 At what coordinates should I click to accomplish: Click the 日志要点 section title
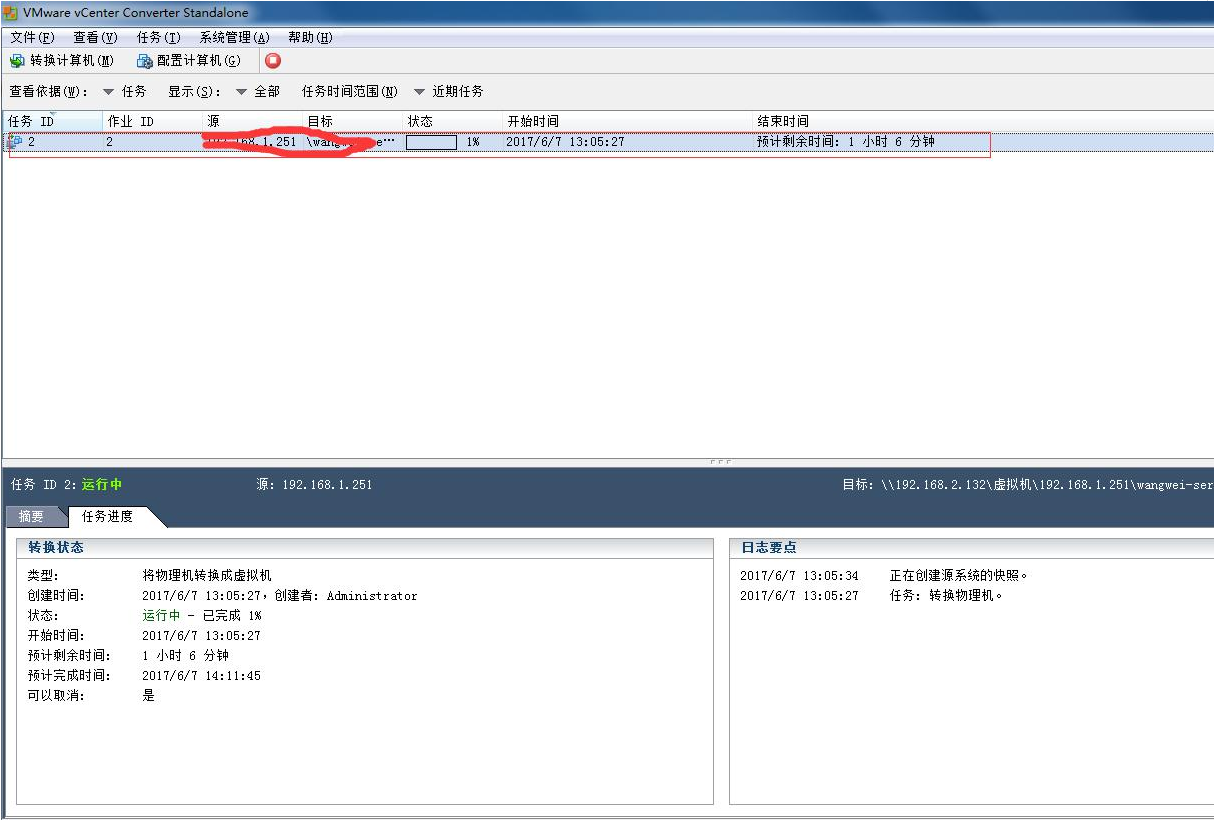point(769,548)
